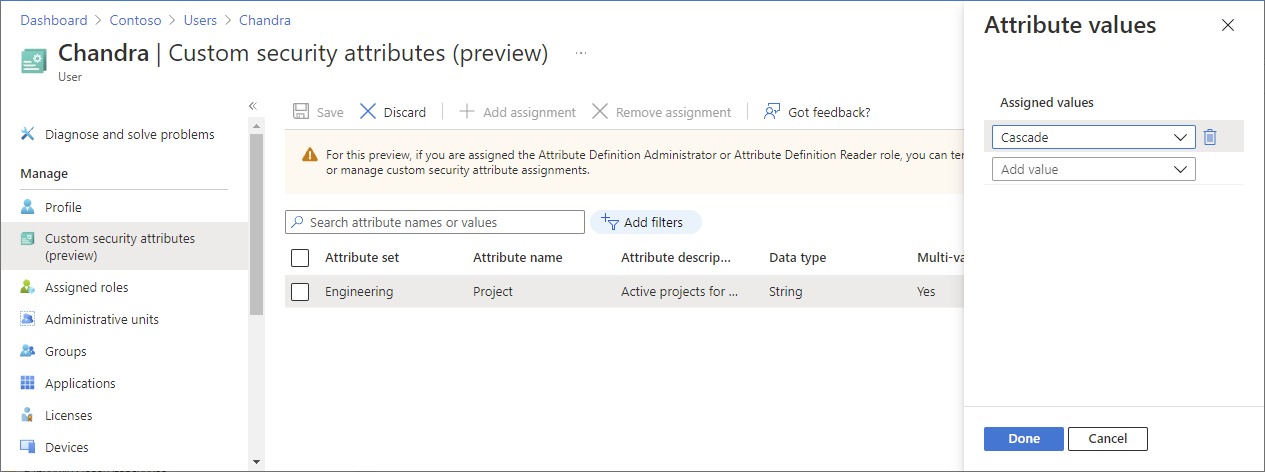This screenshot has height=472, width=1265.
Task: Close the Attribute values panel
Action: 1228,25
